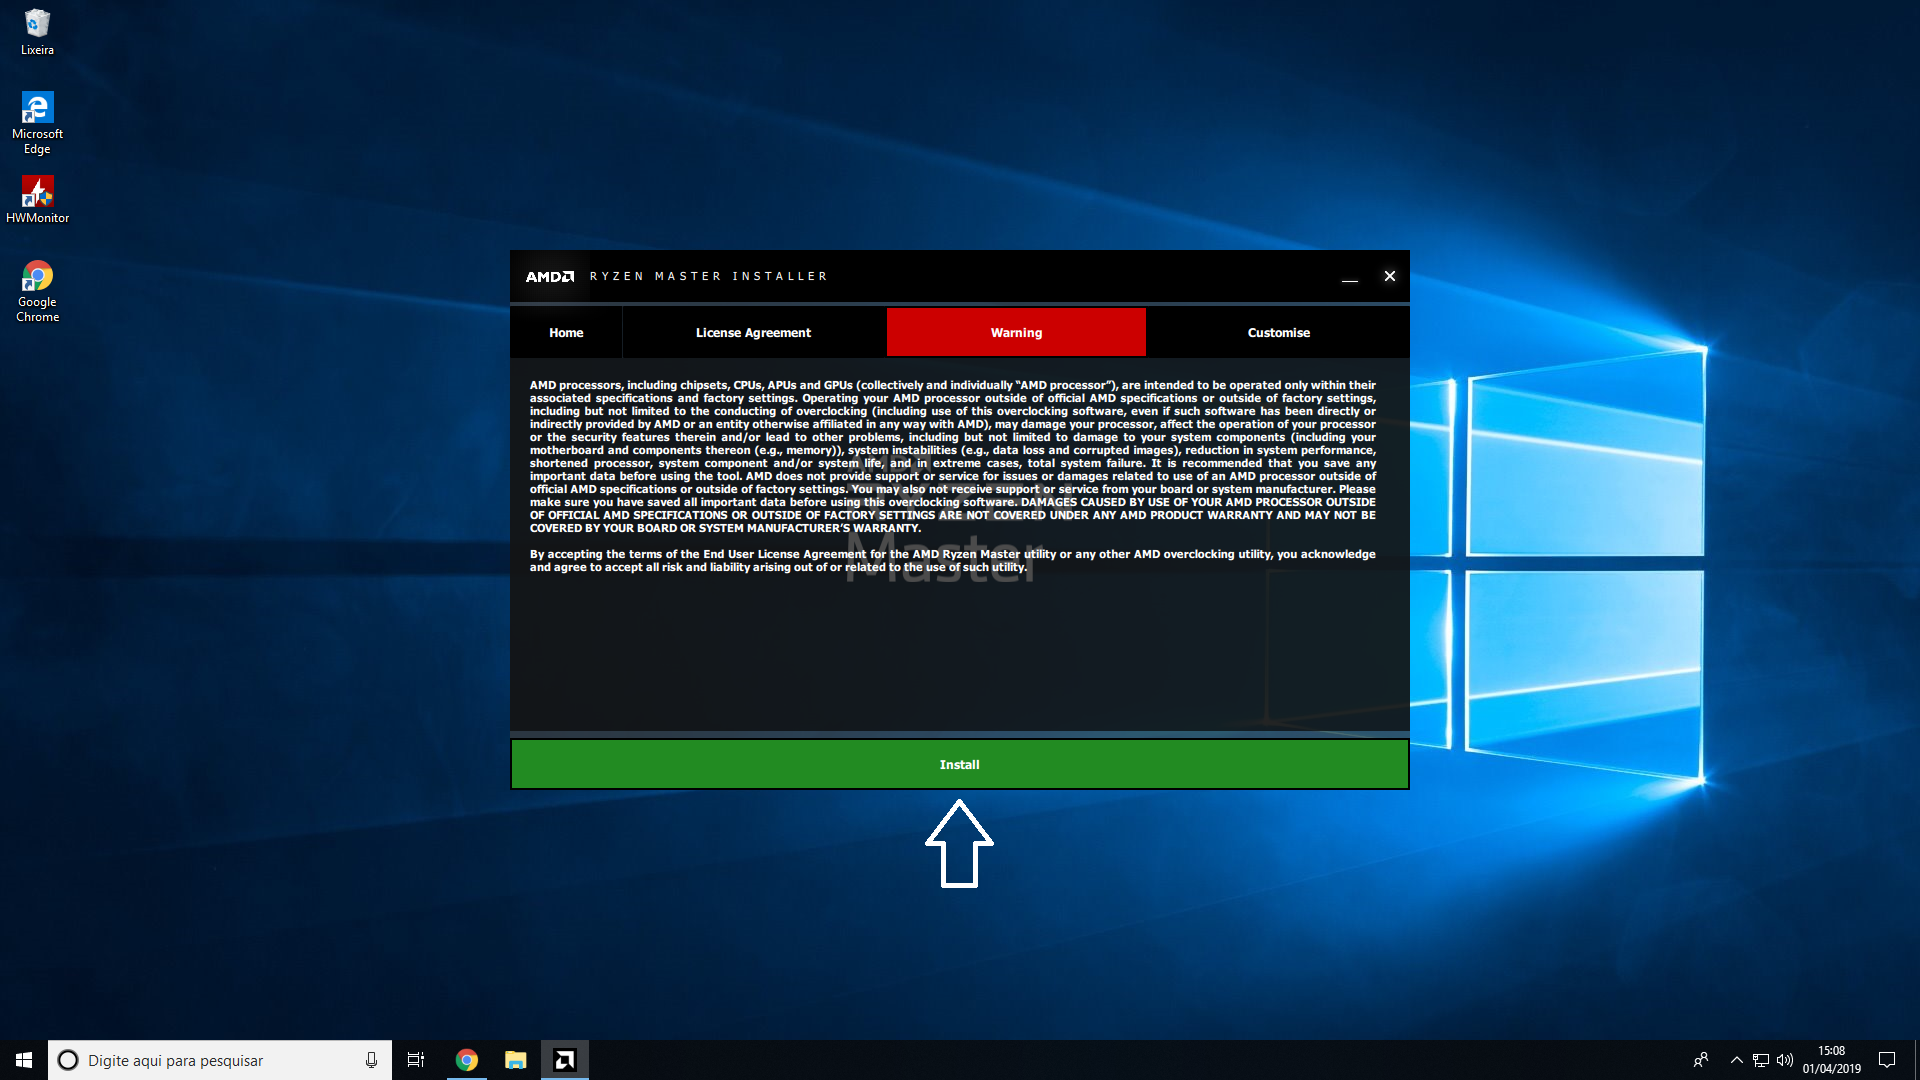Open the network status tray icon
The height and width of the screenshot is (1080, 1920).
point(1761,1060)
